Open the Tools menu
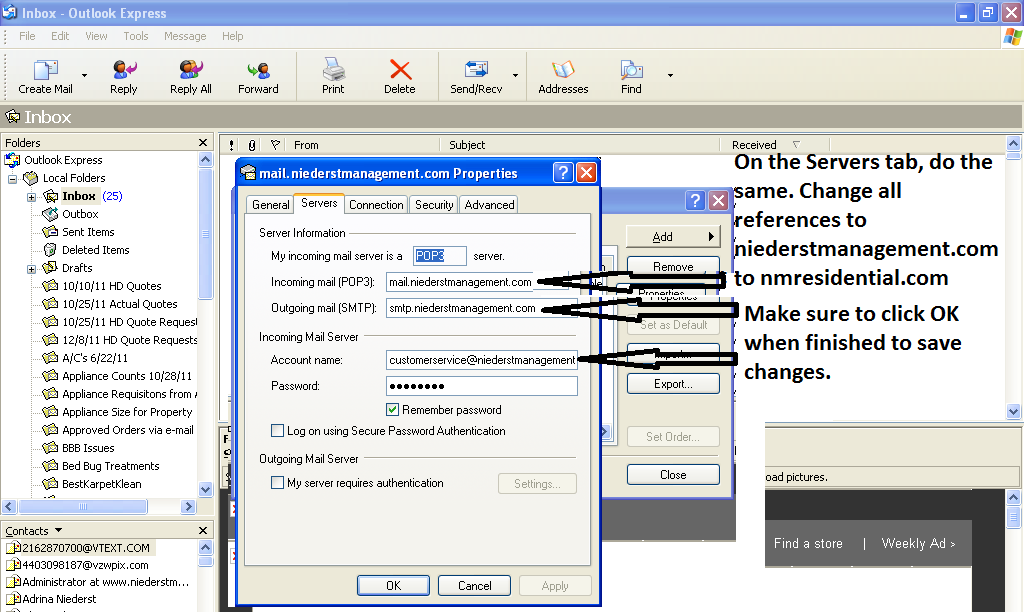Image resolution: width=1024 pixels, height=612 pixels. (x=136, y=36)
